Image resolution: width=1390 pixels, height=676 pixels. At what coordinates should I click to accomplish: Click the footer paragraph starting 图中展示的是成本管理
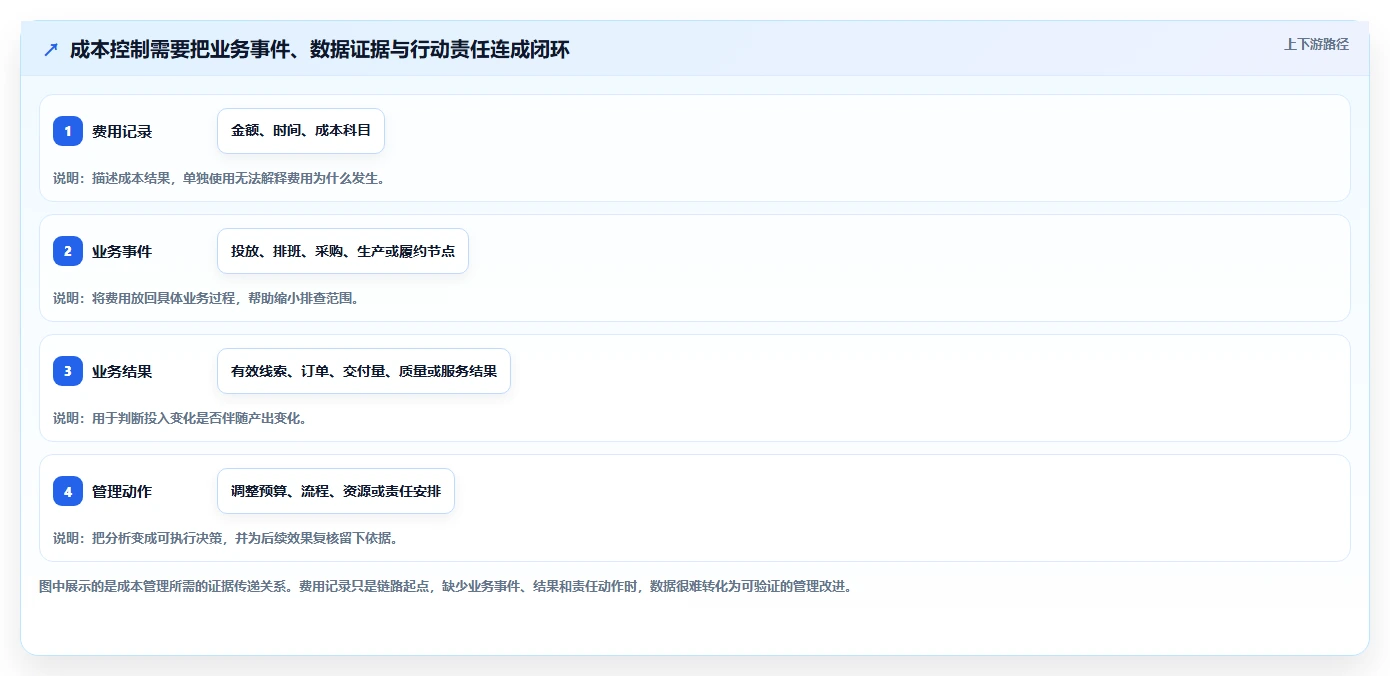(x=446, y=586)
